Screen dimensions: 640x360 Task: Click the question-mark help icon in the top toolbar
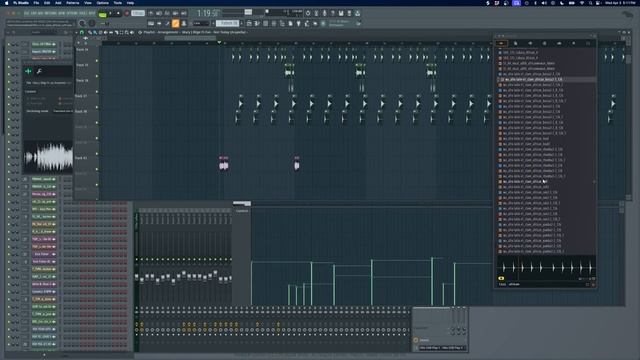pyautogui.click(x=333, y=13)
